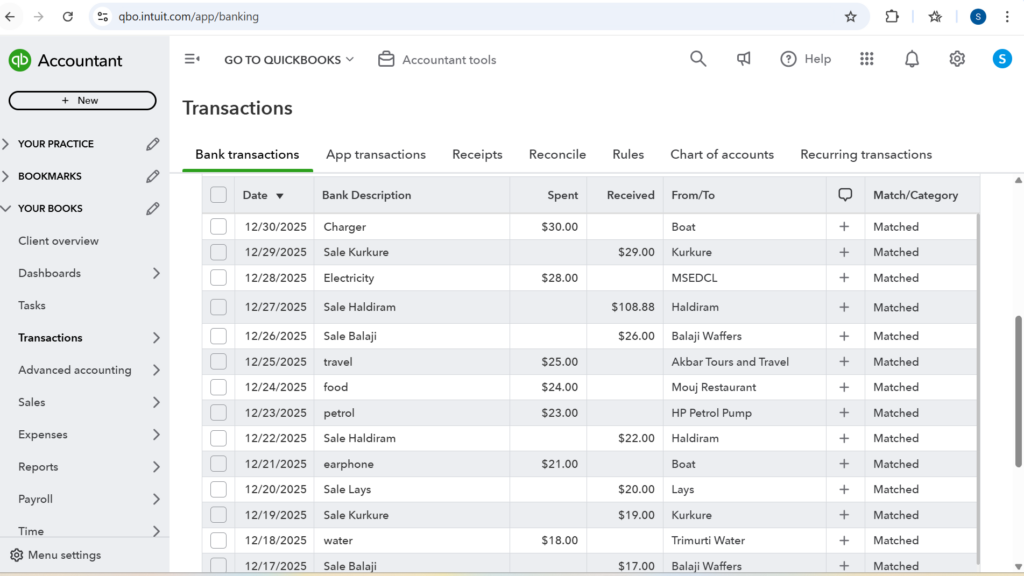Collapse the sidebar with the menu toggle icon

coord(192,59)
